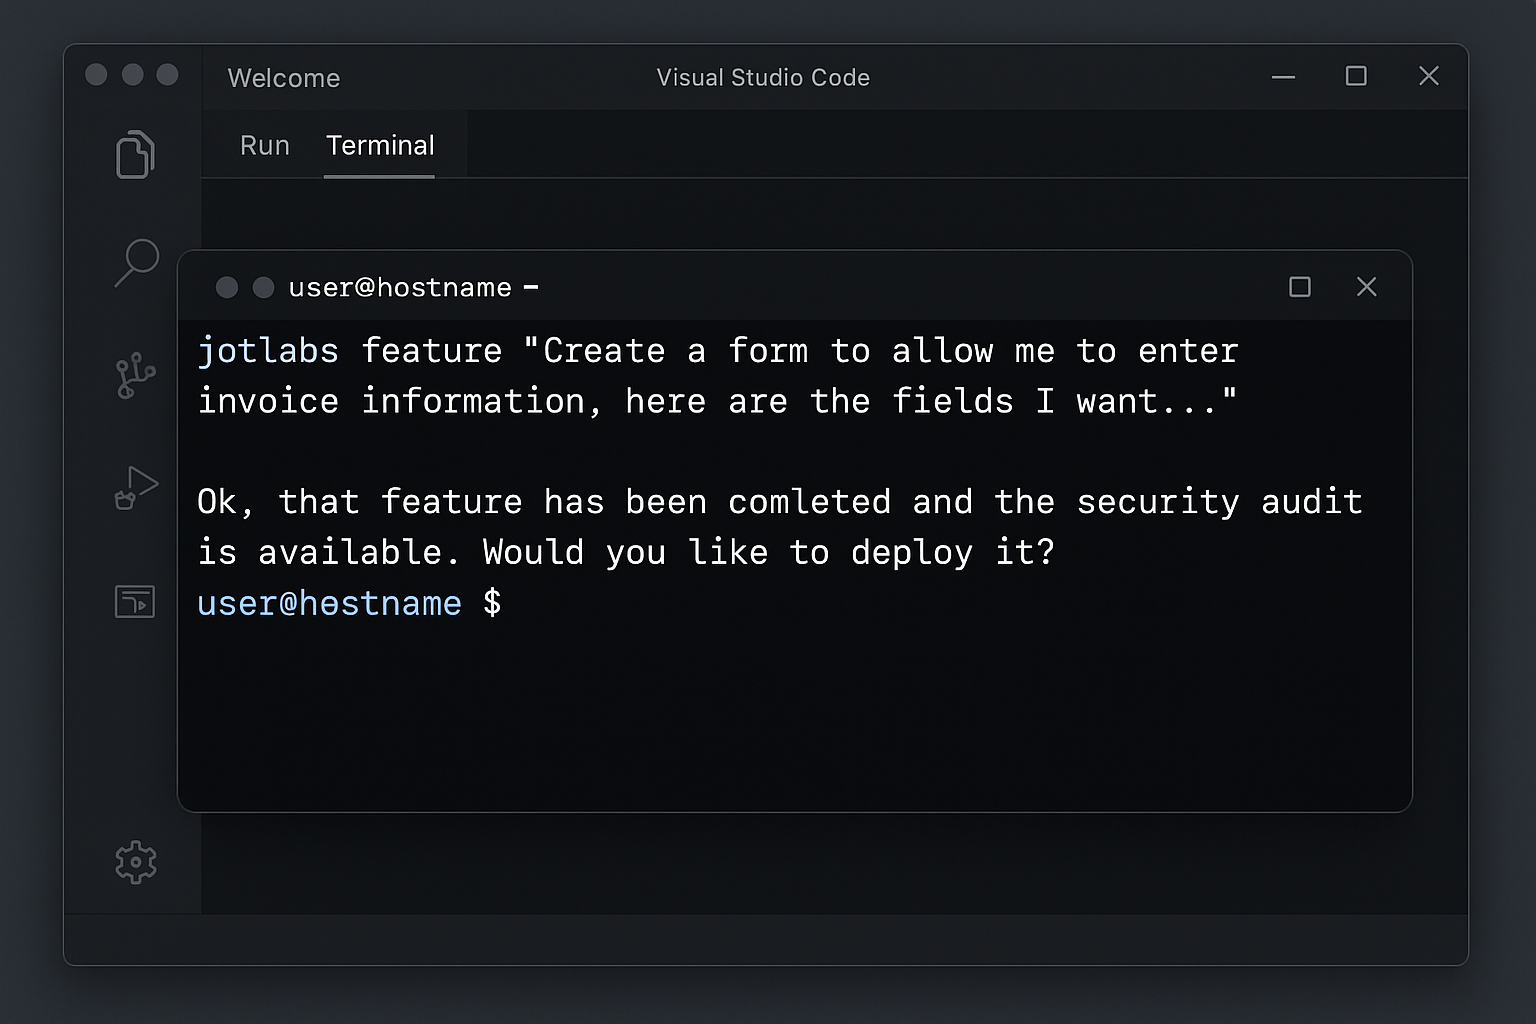Click after the dollar sign prompt
Viewport: 1536px width, 1024px height.
(530, 603)
